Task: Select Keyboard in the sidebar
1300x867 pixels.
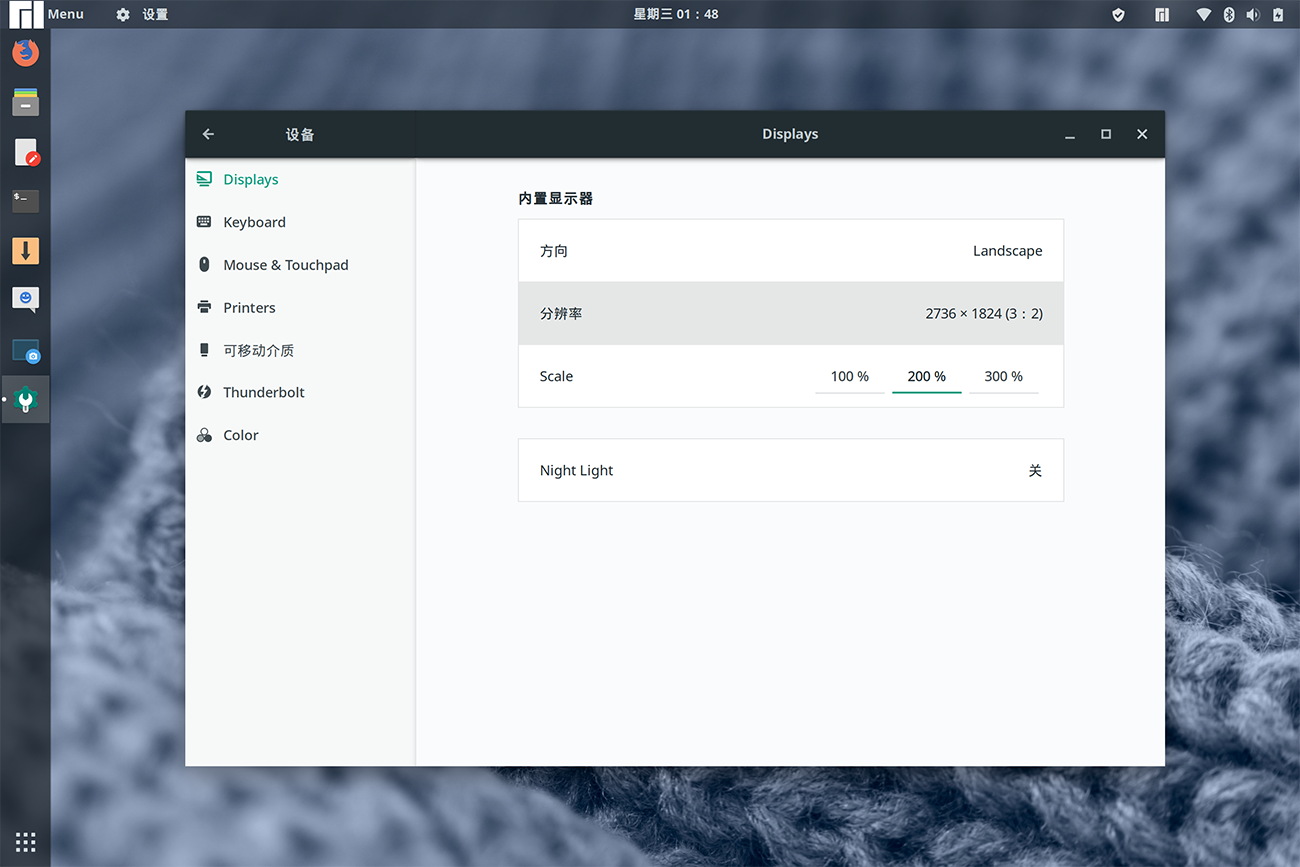Action: pyautogui.click(x=254, y=222)
